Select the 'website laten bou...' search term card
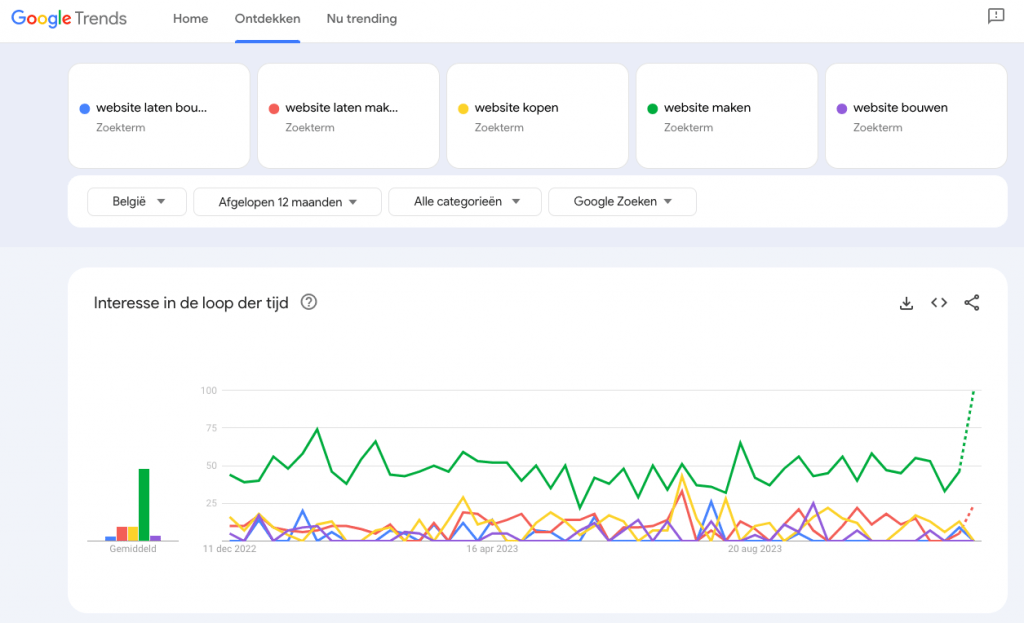Screen dimensions: 1024x623 (159, 116)
